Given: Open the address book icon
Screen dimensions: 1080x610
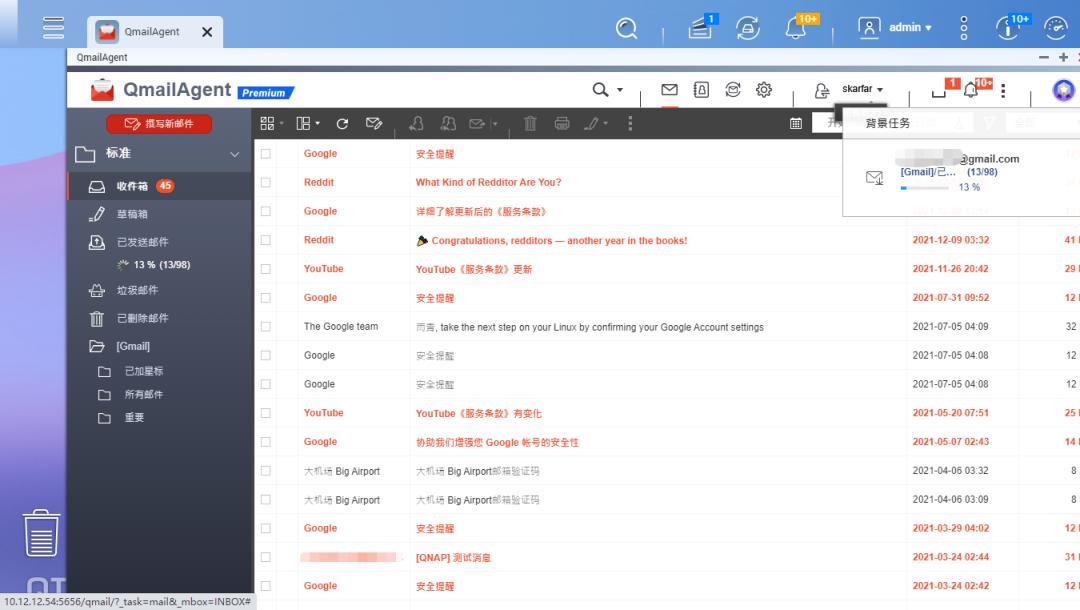Looking at the screenshot, I should pos(701,89).
